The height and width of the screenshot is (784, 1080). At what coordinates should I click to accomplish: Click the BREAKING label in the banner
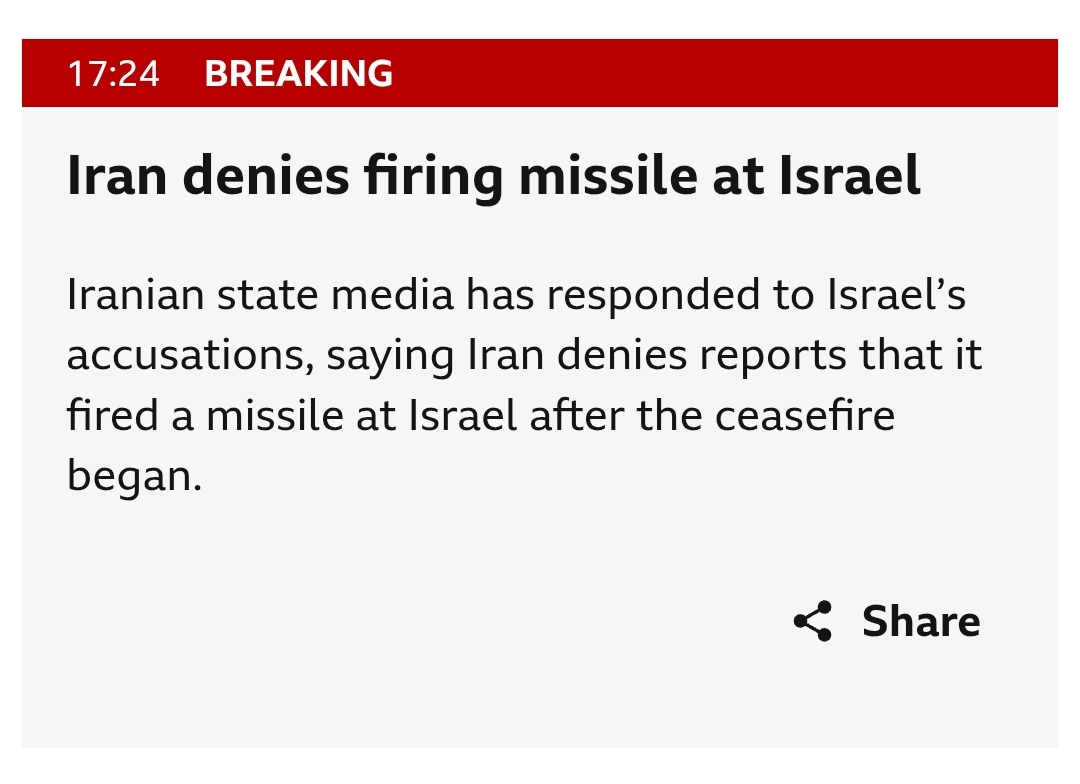[x=298, y=73]
